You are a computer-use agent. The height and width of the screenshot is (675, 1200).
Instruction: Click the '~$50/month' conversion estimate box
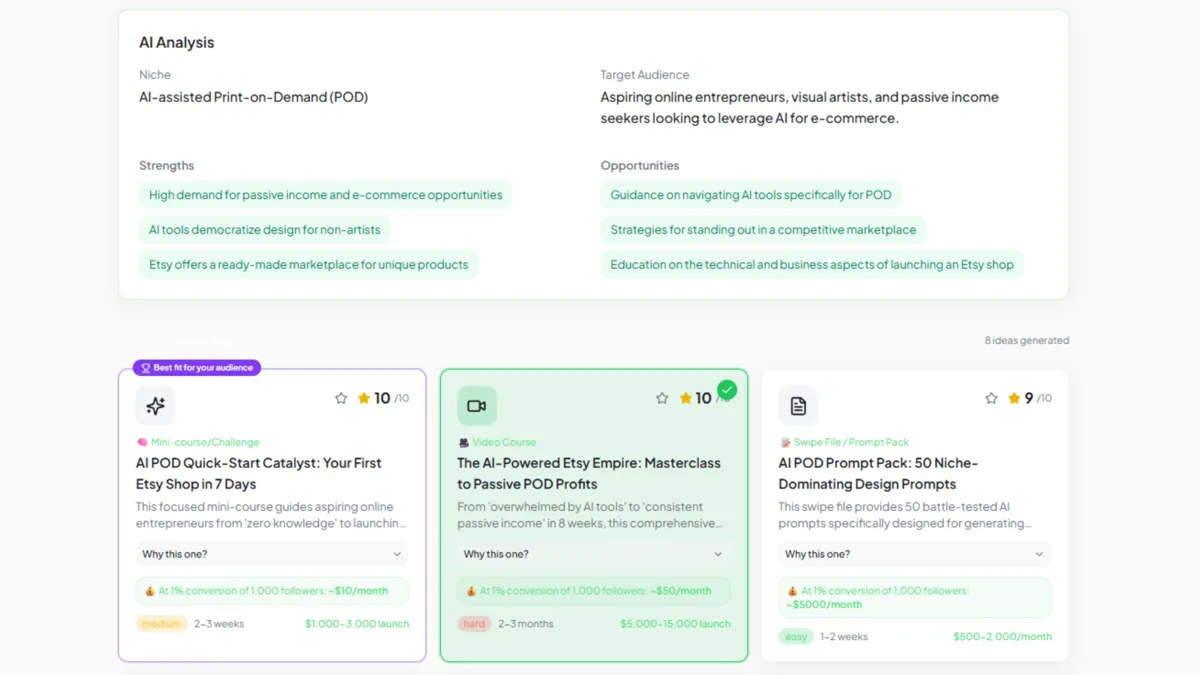point(594,591)
